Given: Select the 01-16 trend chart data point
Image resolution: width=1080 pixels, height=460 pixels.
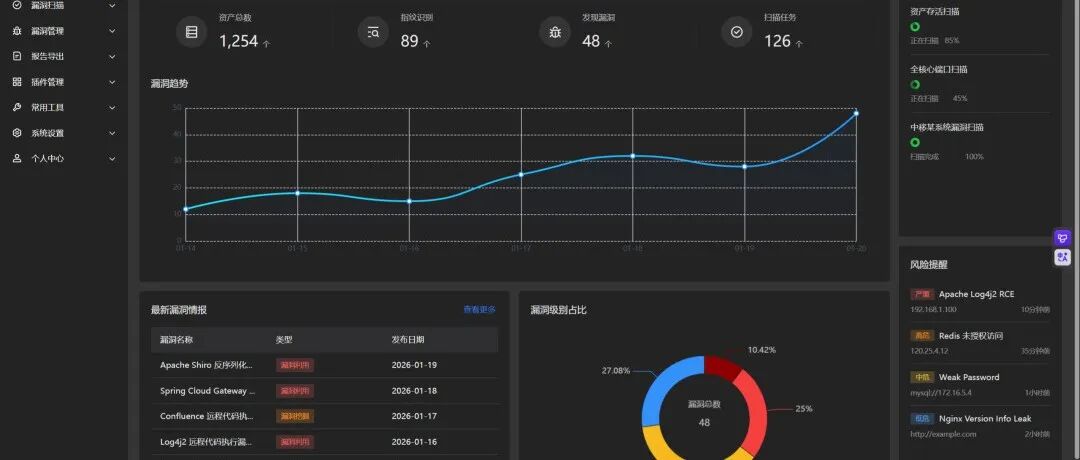Looking at the screenshot, I should [409, 201].
